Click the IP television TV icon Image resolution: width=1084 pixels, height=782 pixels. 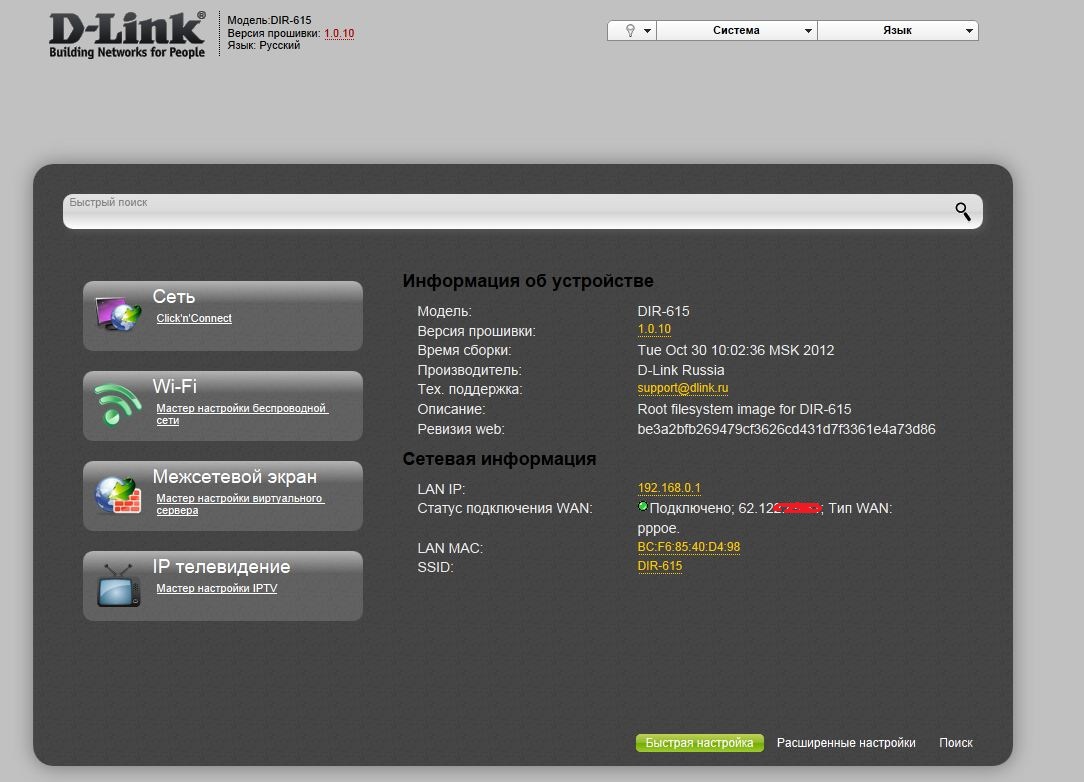[x=118, y=585]
